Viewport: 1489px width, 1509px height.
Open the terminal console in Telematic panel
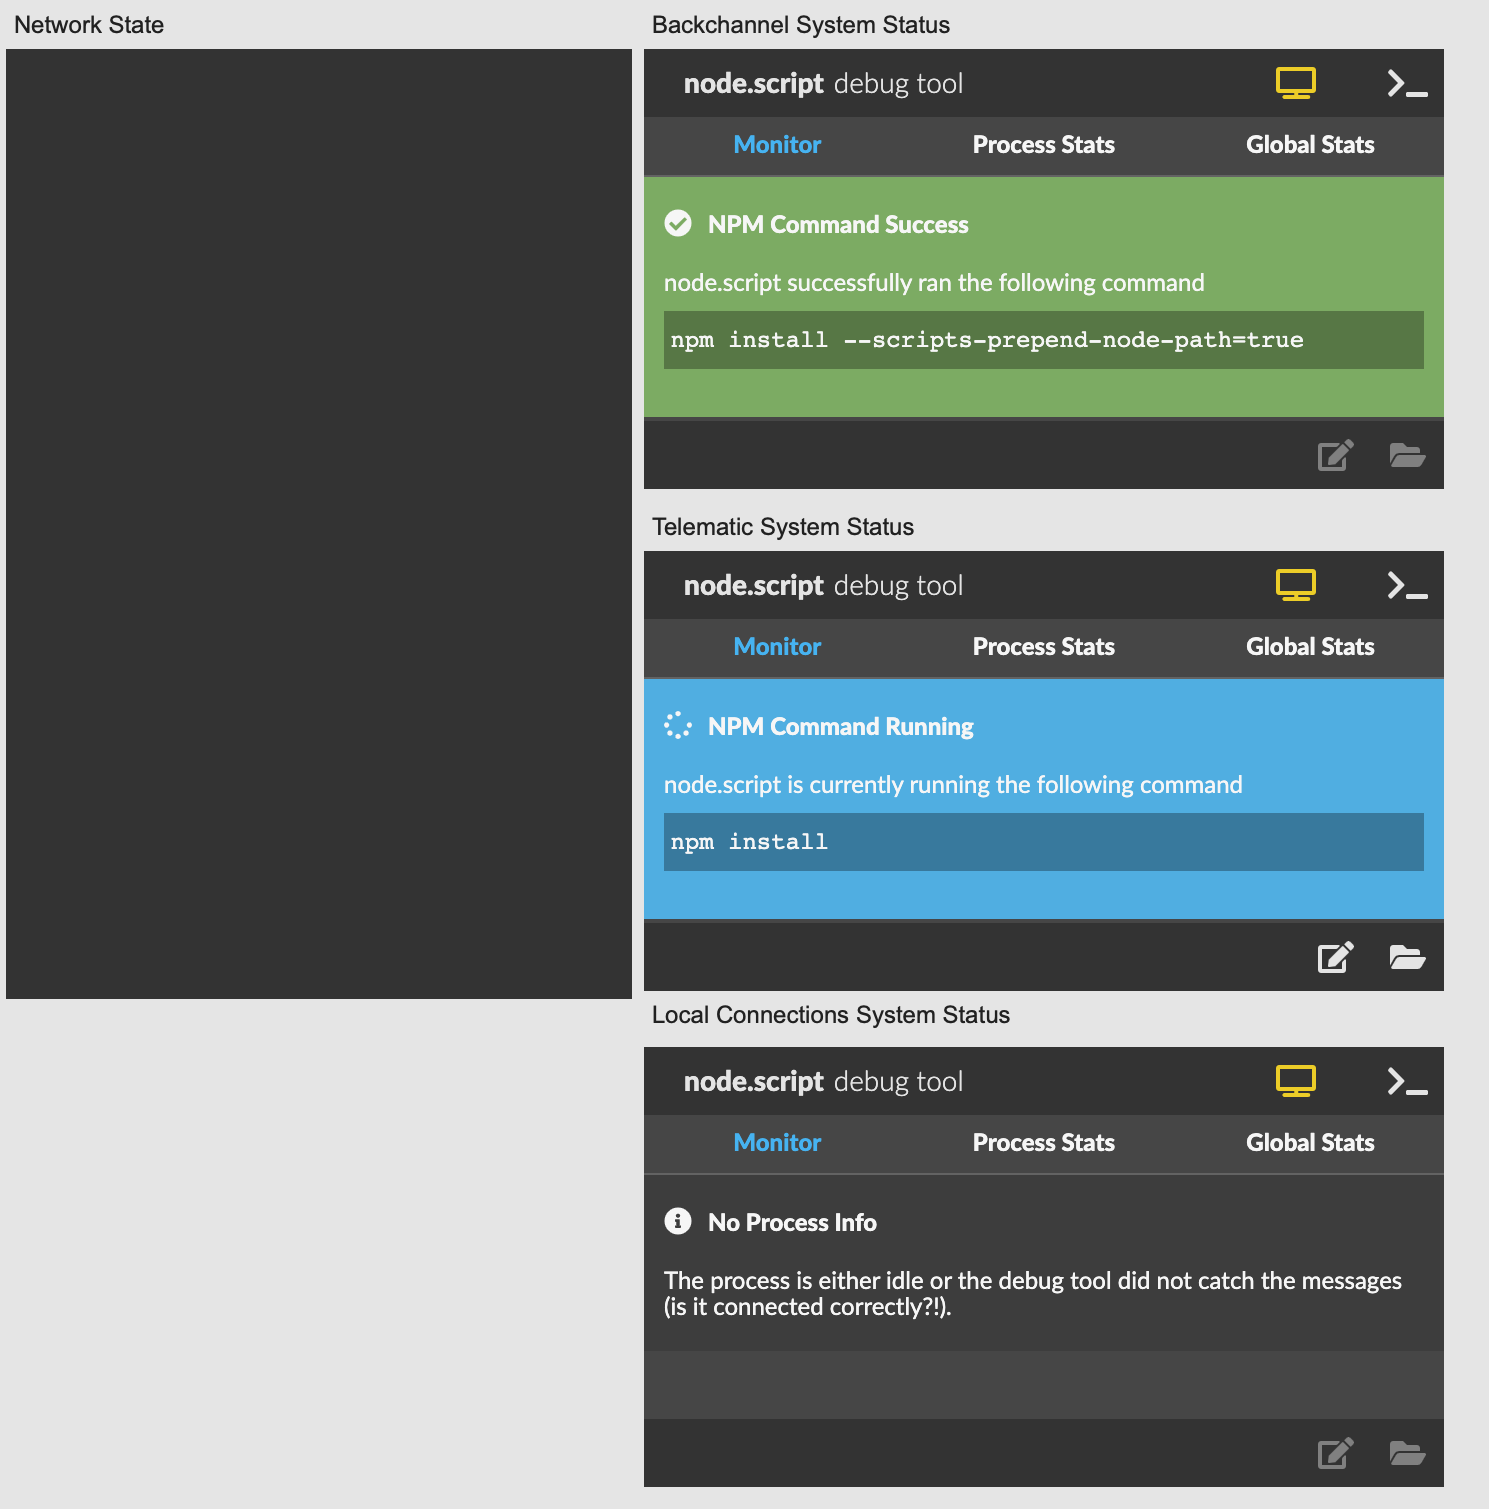[1406, 586]
